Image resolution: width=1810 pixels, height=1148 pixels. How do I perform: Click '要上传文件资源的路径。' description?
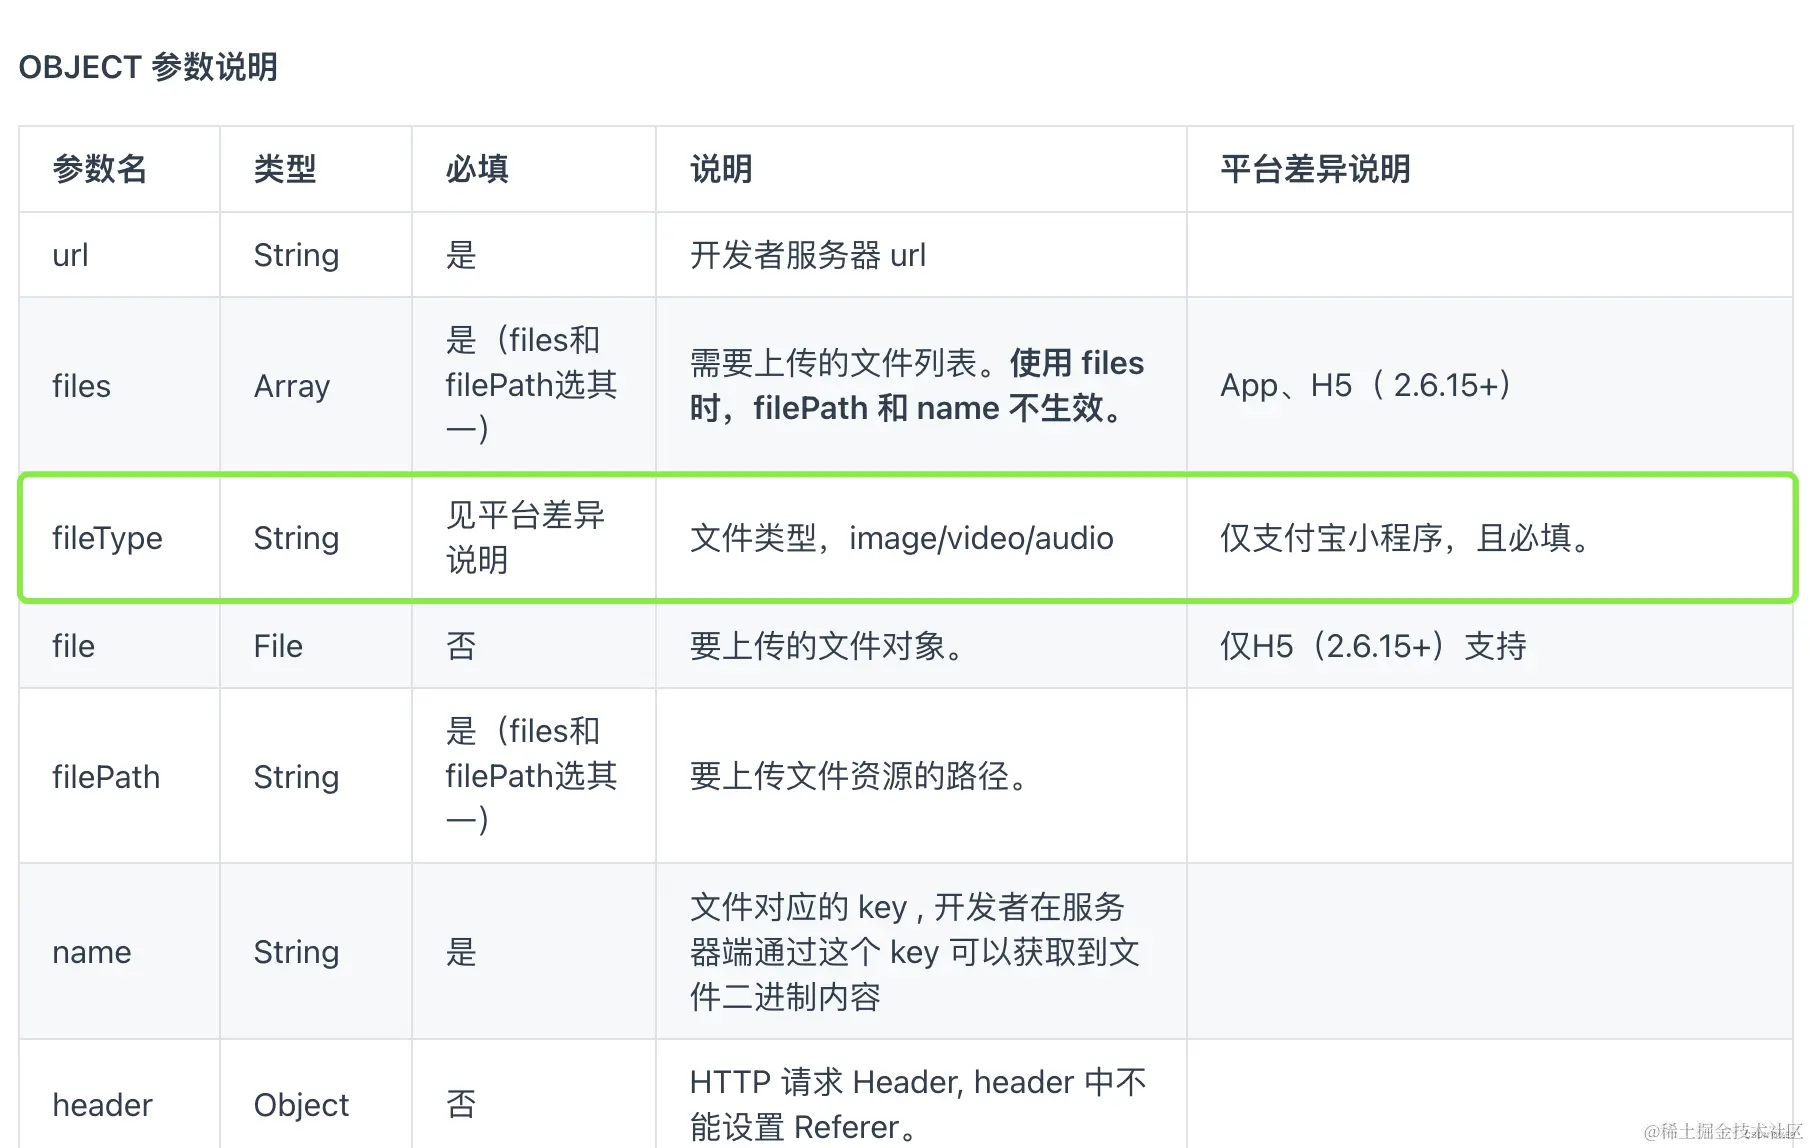click(x=859, y=776)
